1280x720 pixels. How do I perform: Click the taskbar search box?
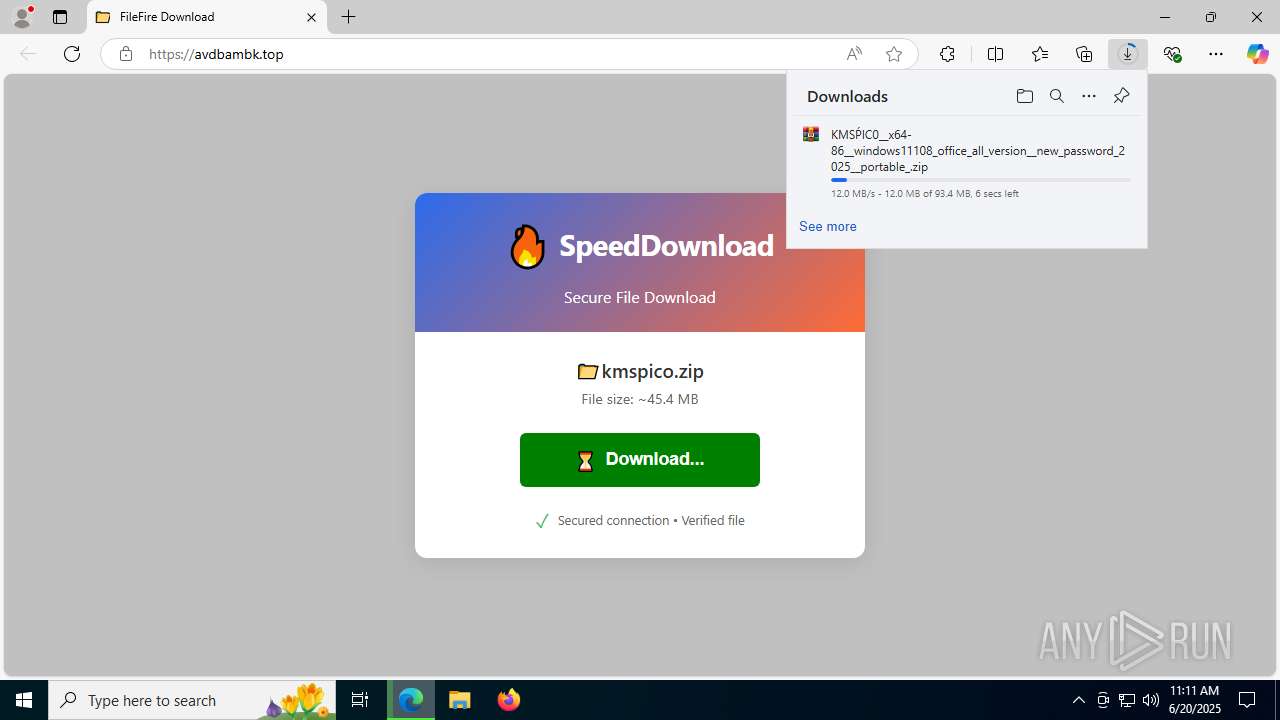point(193,700)
